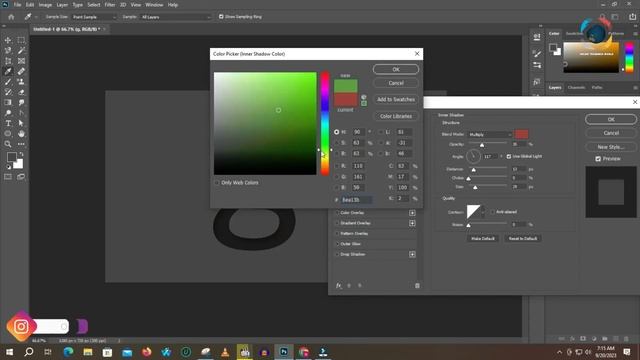The image size is (640, 360).
Task: Select the Rectangular Marquee tool
Action: pos(21,40)
